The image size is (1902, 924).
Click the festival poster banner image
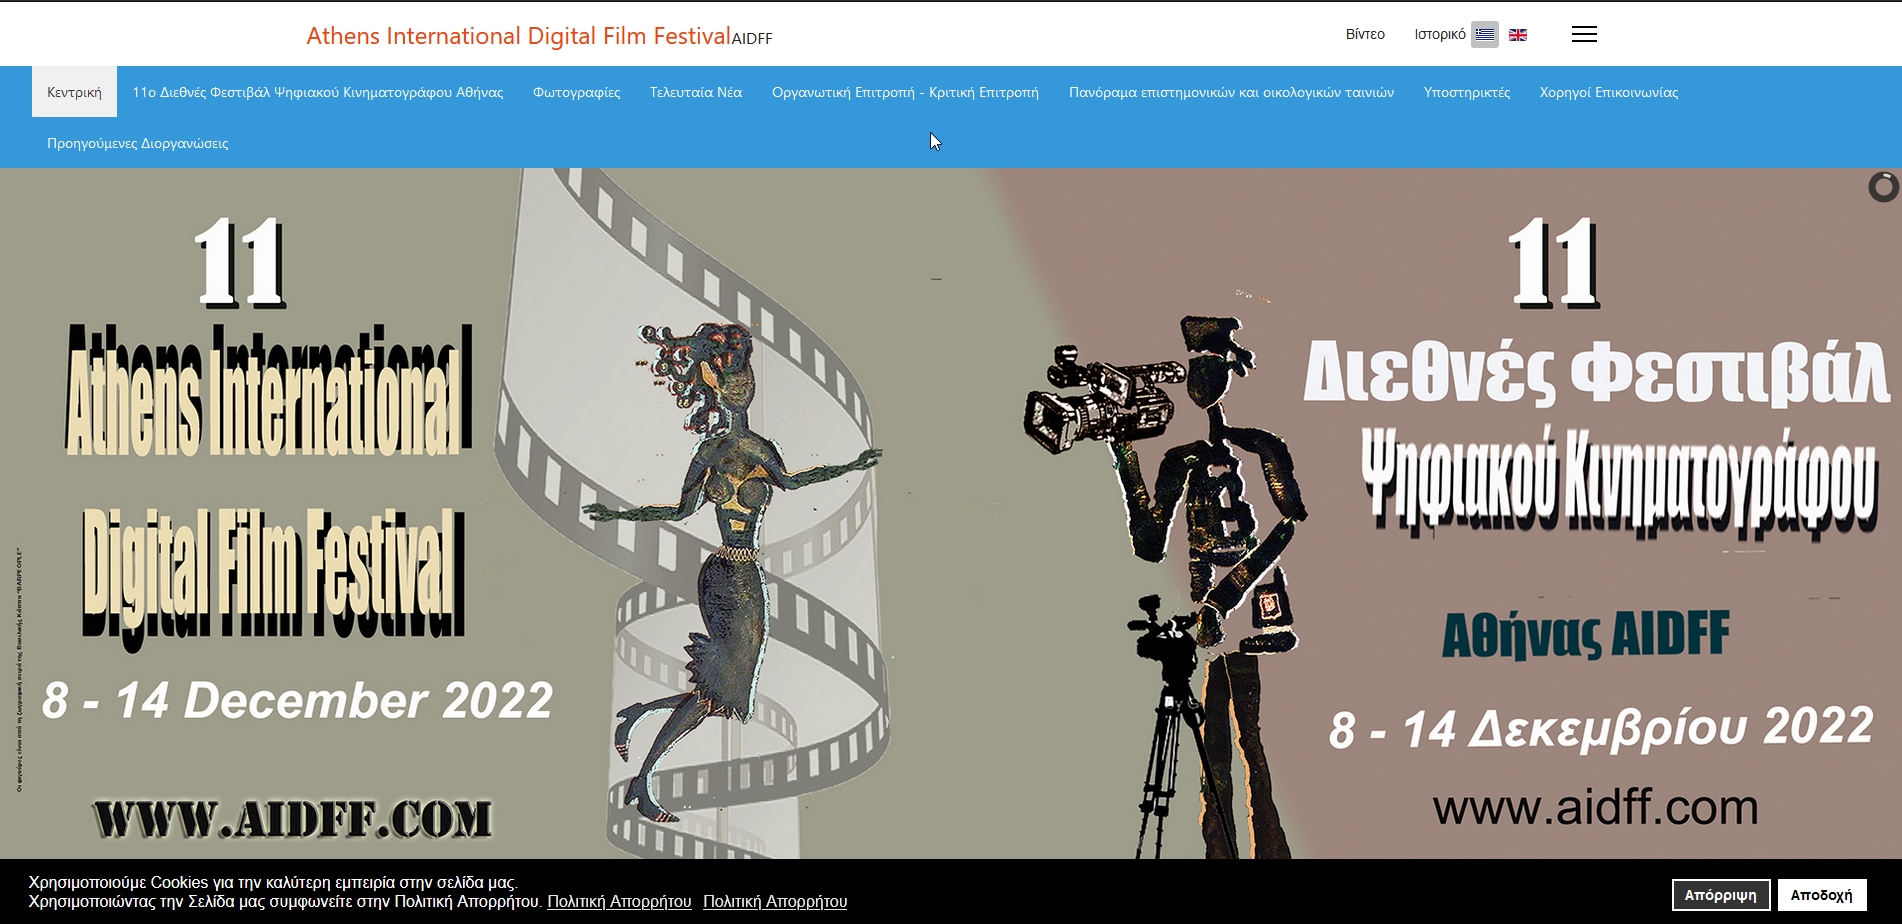(x=950, y=513)
